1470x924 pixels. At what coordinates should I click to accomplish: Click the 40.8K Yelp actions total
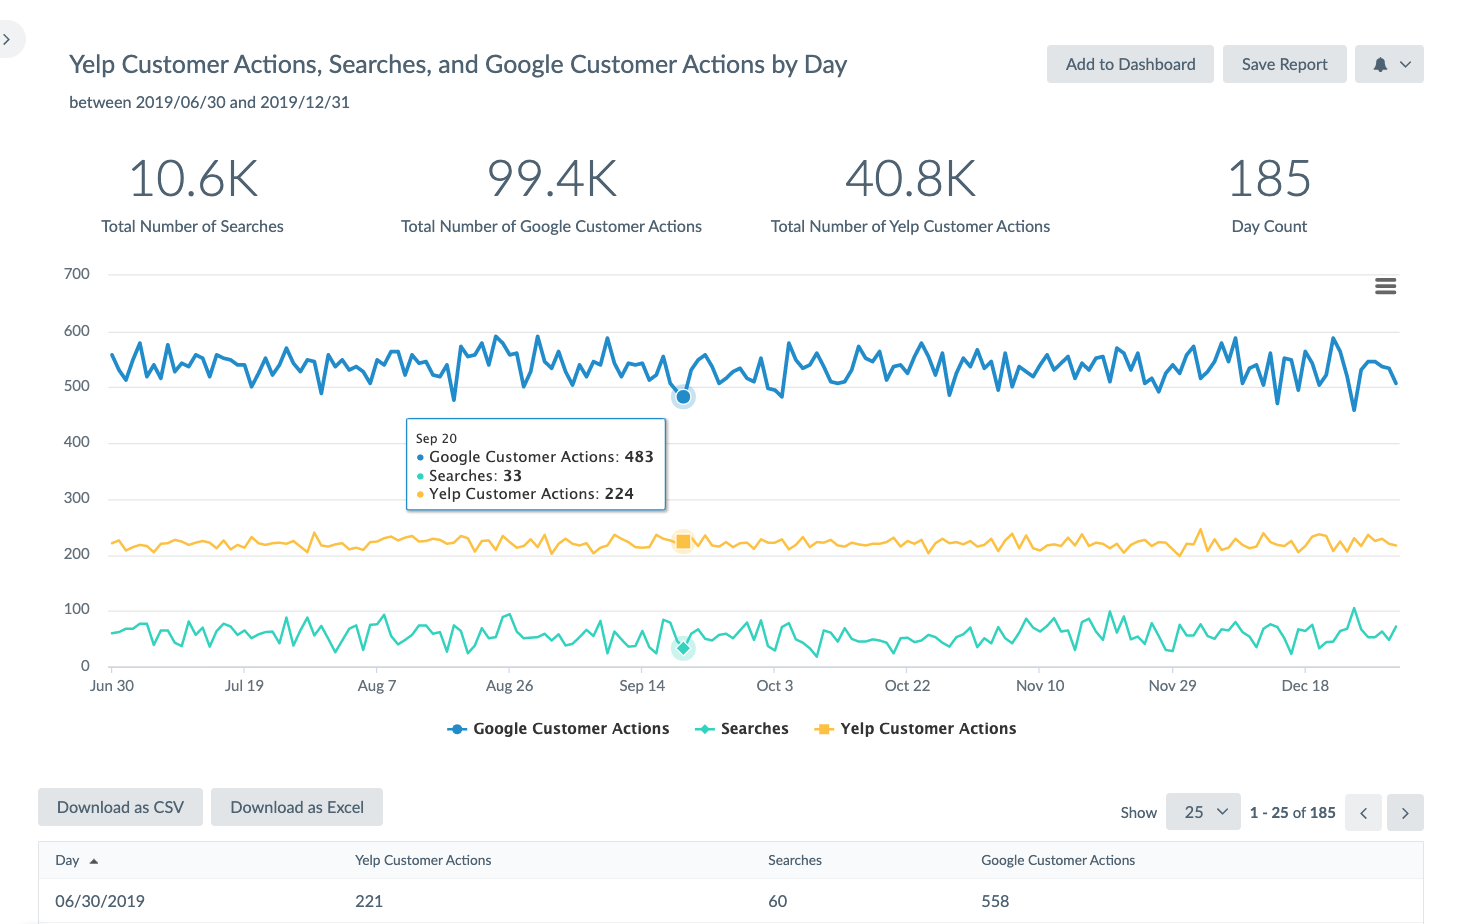click(910, 179)
